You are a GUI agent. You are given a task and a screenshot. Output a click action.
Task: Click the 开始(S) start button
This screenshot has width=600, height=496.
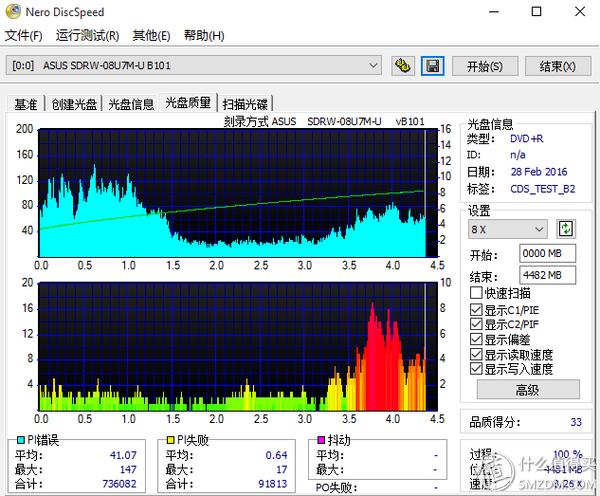tap(485, 67)
